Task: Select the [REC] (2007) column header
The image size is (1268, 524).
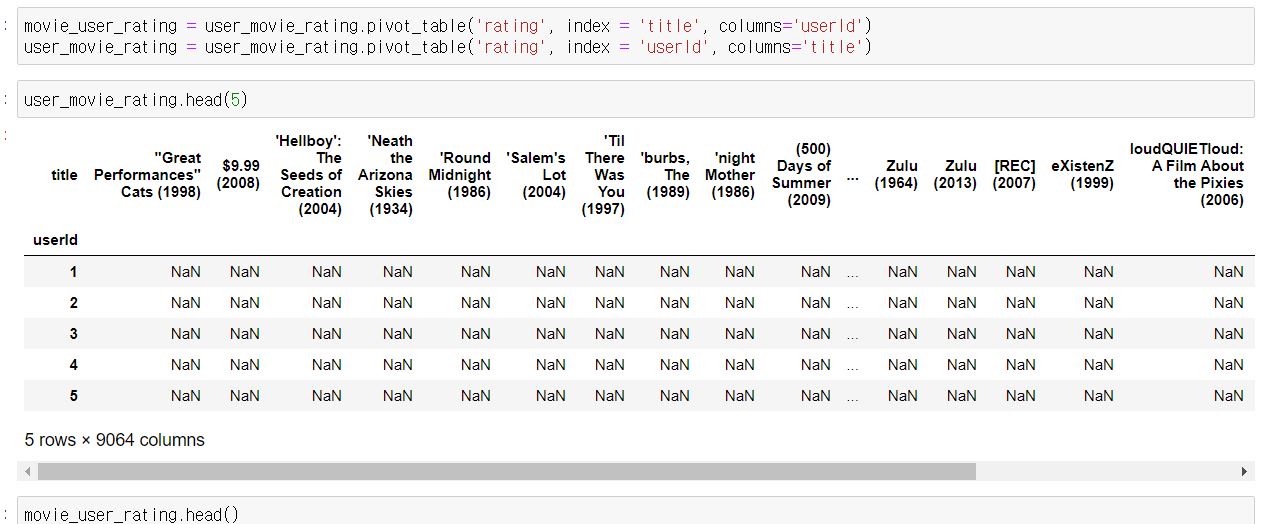Action: click(x=1014, y=175)
